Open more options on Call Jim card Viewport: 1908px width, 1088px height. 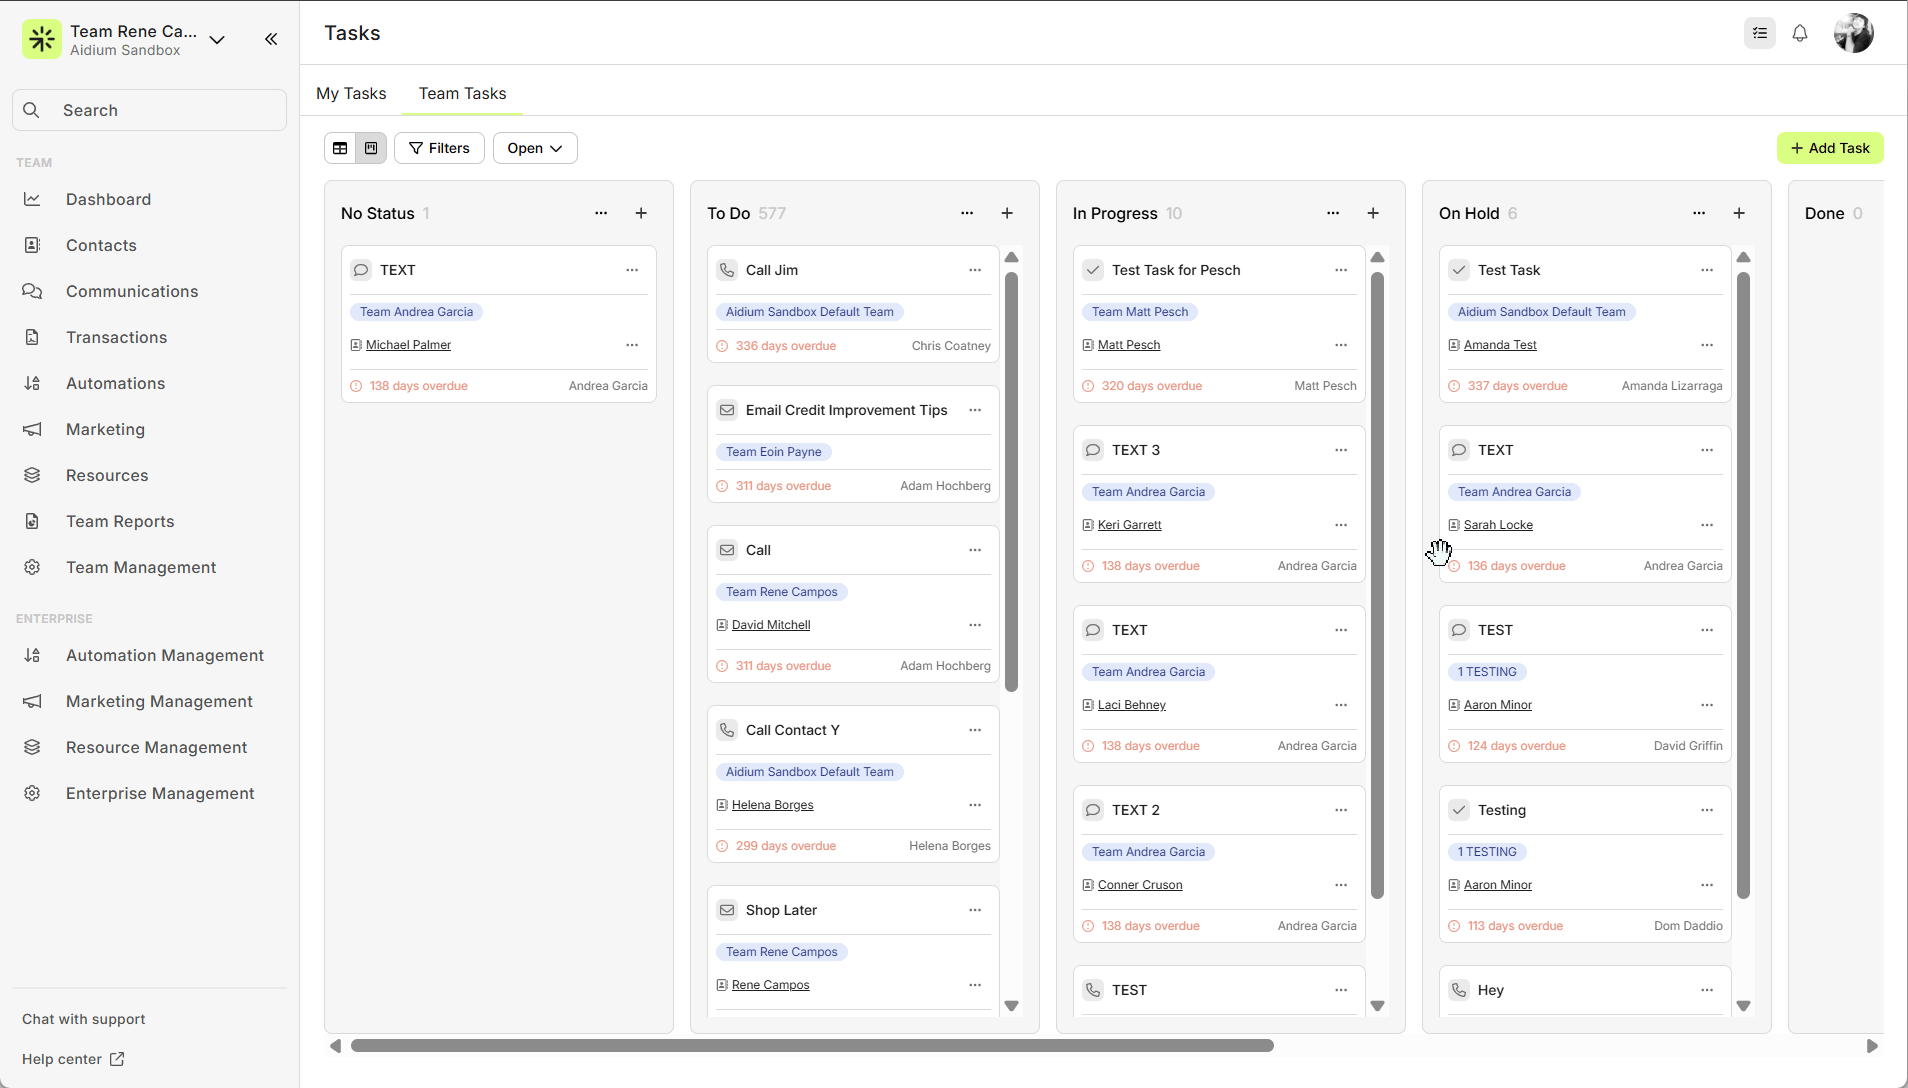click(x=975, y=270)
